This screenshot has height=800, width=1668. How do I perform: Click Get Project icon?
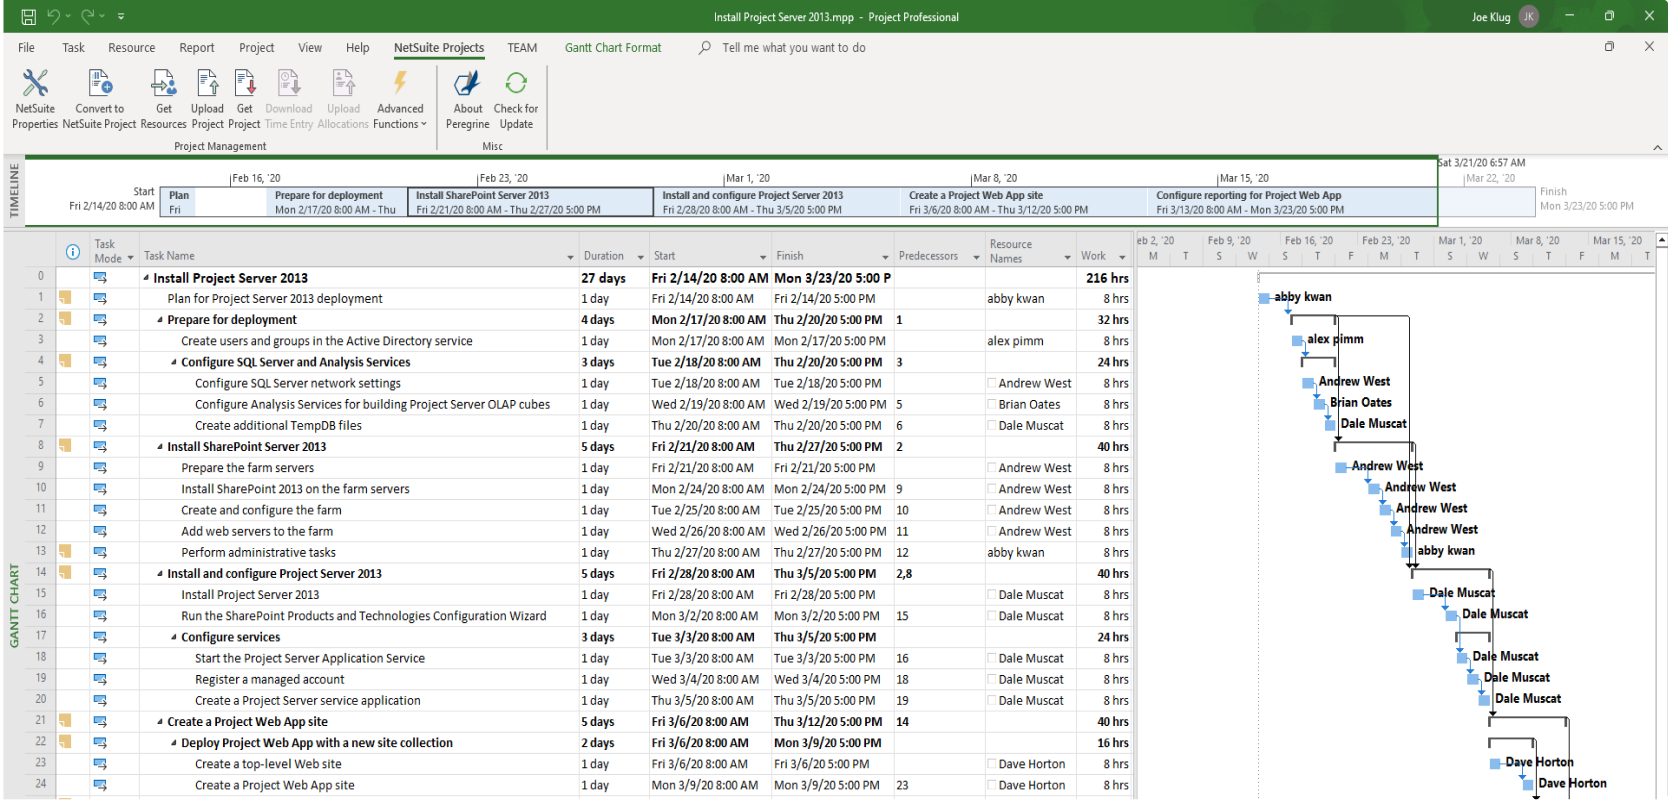coord(245,84)
